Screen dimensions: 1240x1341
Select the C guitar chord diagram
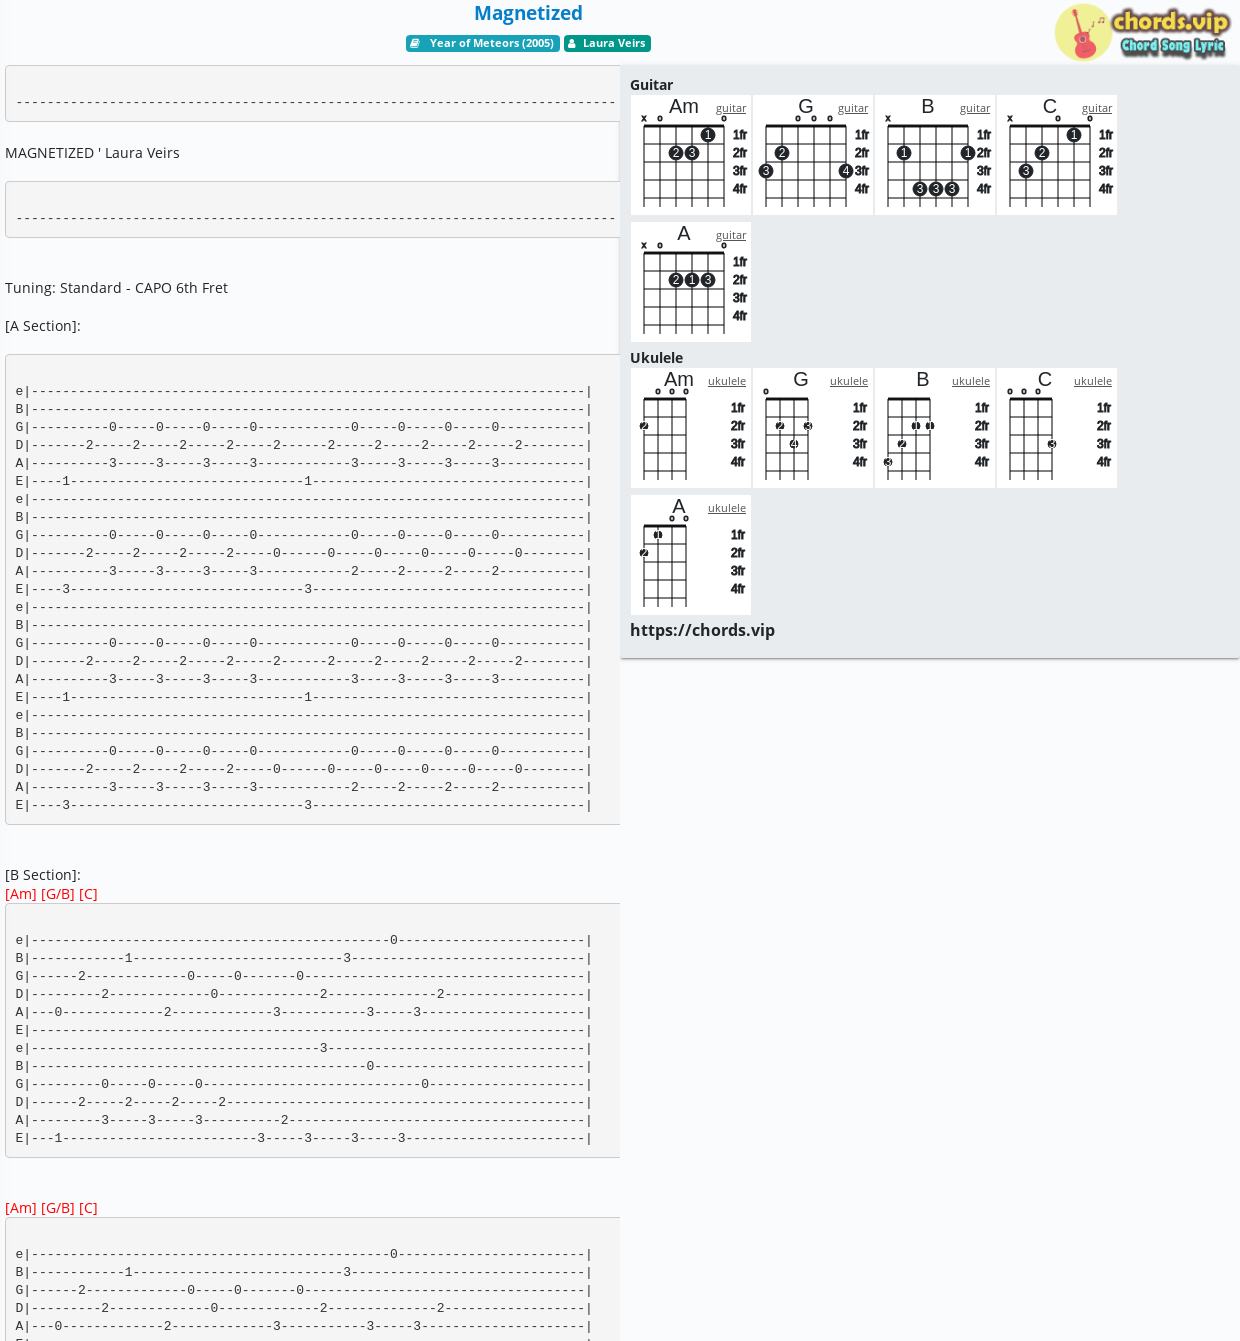pos(1057,155)
